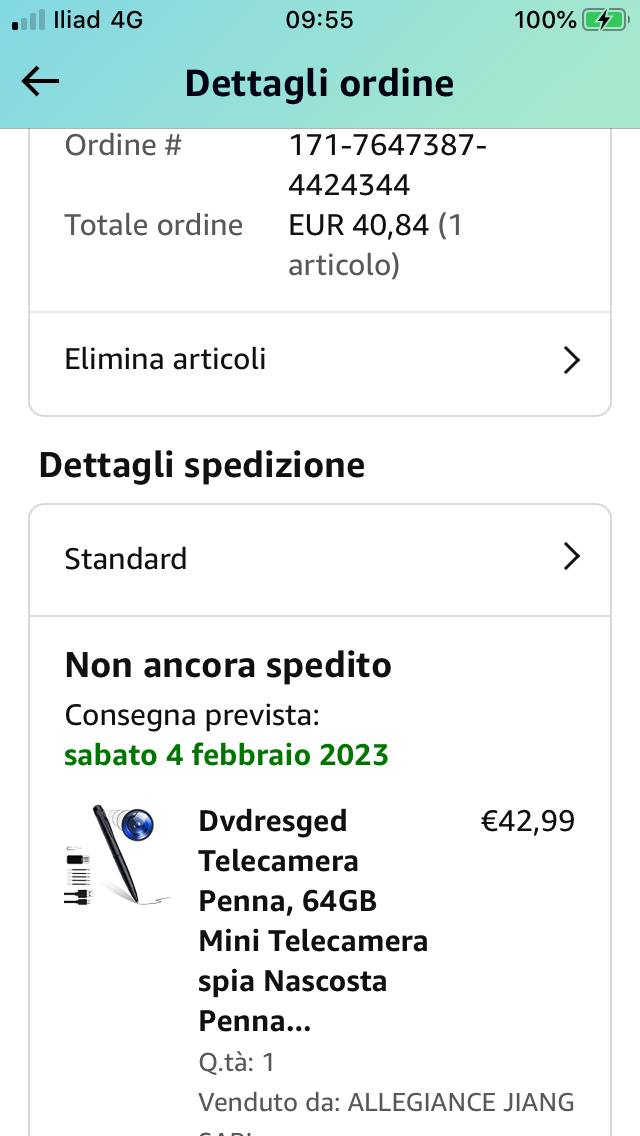Tap the battery charging icon

click(x=606, y=20)
